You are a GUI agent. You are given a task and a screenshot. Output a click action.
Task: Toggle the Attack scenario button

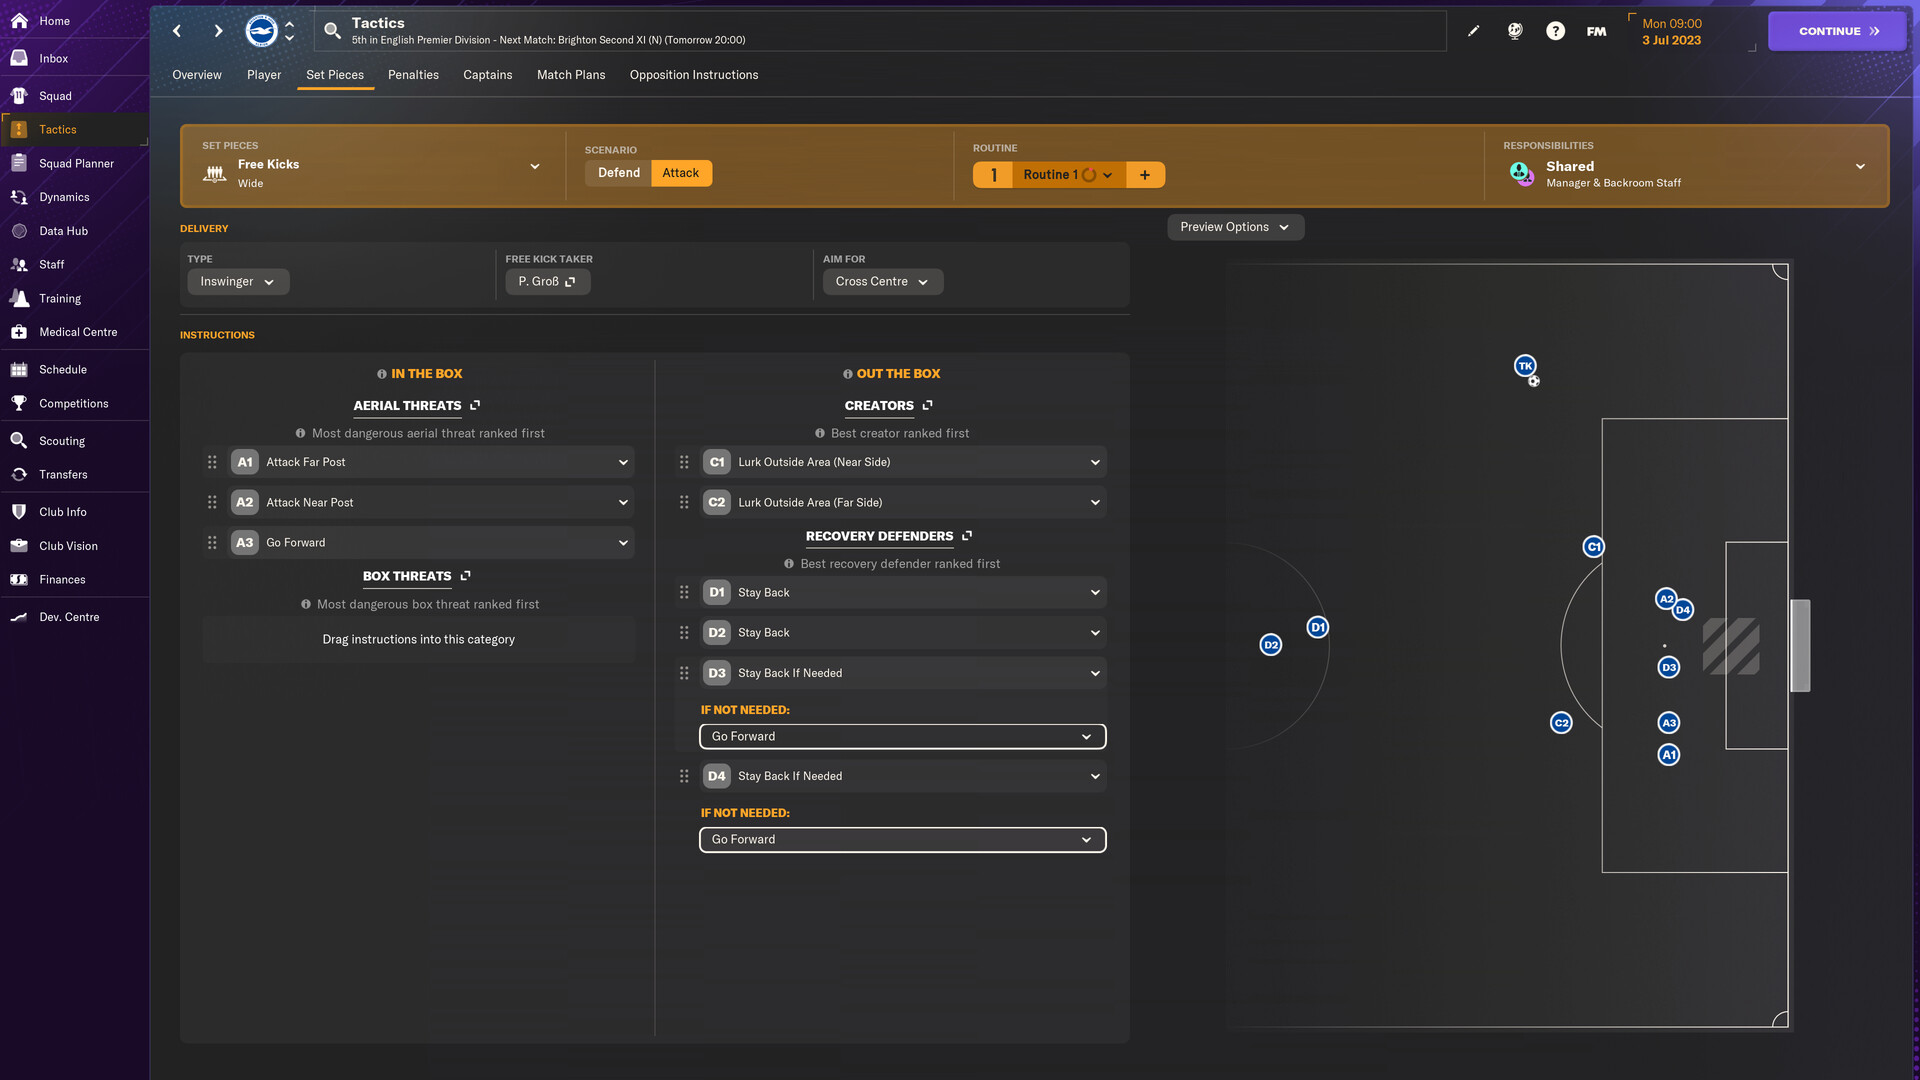click(680, 173)
